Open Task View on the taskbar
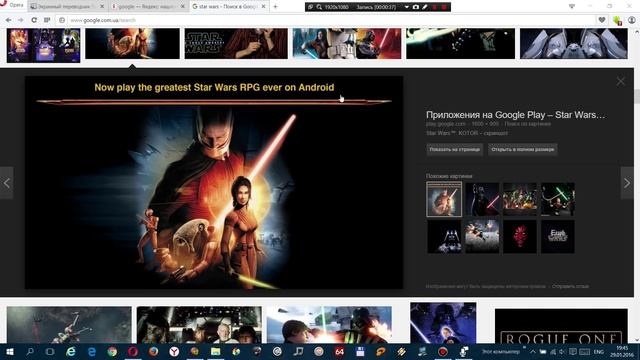Viewport: 640px width, 360px height. (x=50, y=351)
